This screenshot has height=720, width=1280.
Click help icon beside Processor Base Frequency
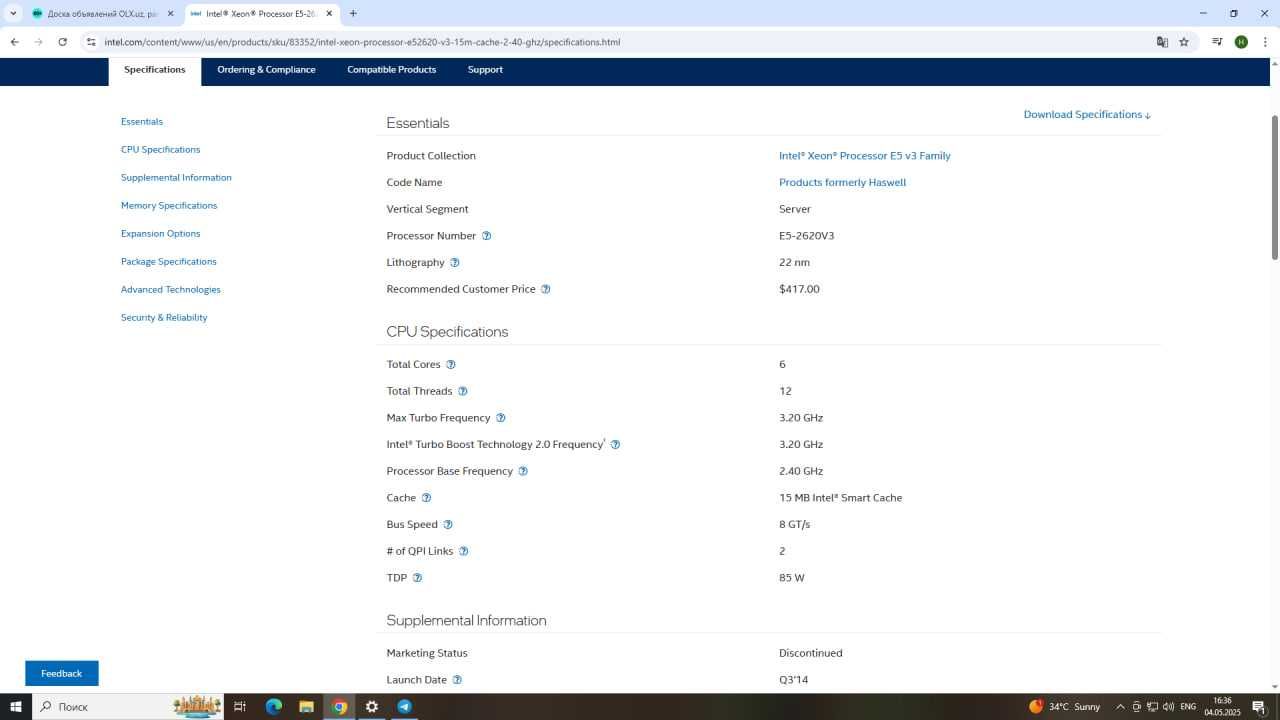[x=523, y=471]
